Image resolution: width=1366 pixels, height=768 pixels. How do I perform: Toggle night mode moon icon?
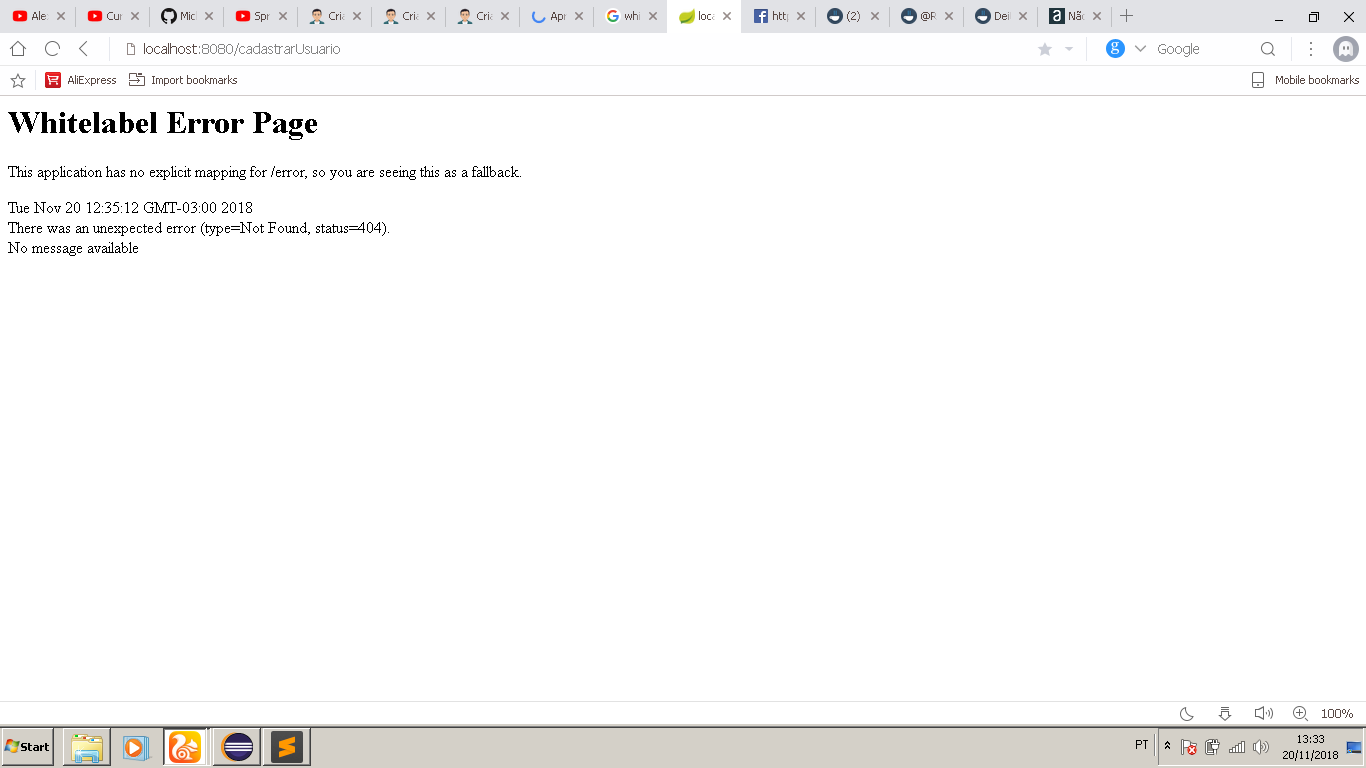tap(1187, 714)
